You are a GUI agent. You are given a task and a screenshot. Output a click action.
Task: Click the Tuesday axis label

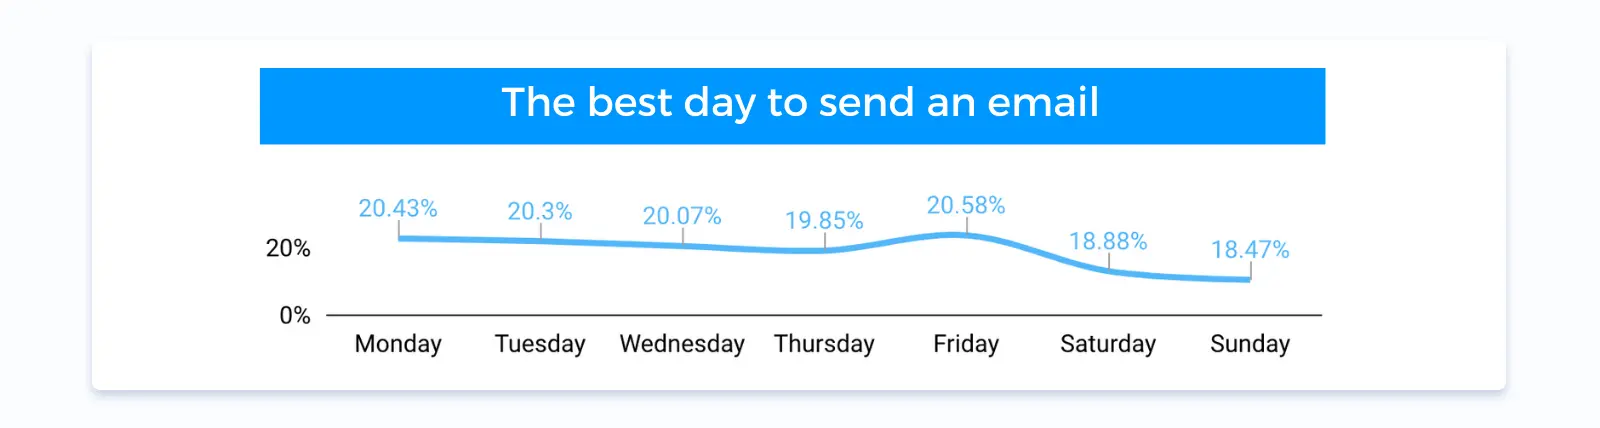540,344
